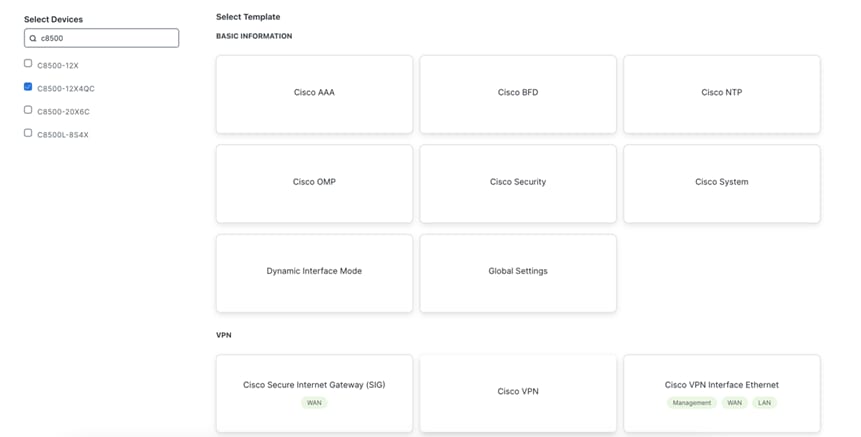Select Cisco VPN Interface Ethernet template
The image size is (861, 437).
pyautogui.click(x=722, y=393)
